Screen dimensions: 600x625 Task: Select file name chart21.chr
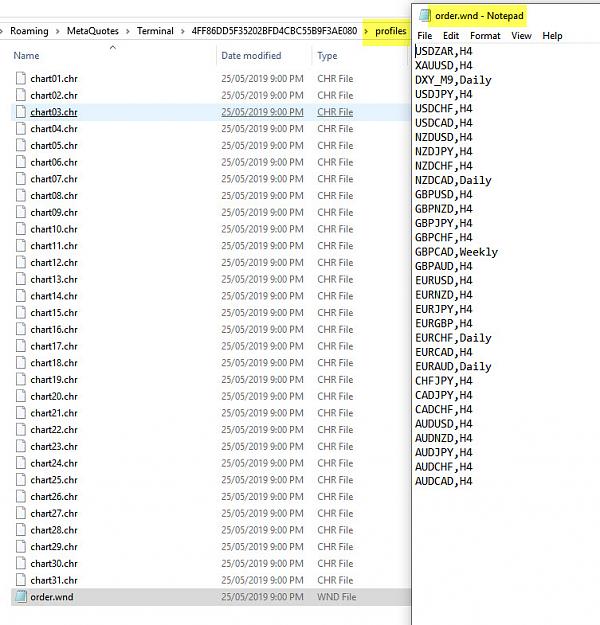(x=54, y=413)
